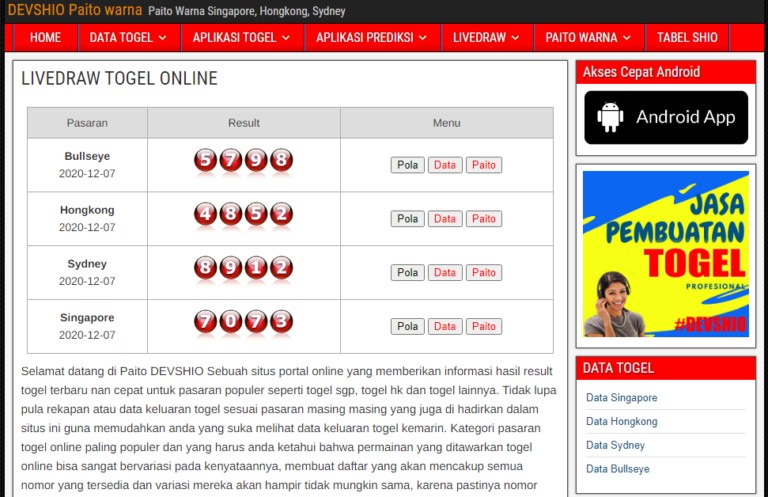This screenshot has width=768, height=497.
Task: Click ball 3 in Singapore result
Action: (x=282, y=322)
